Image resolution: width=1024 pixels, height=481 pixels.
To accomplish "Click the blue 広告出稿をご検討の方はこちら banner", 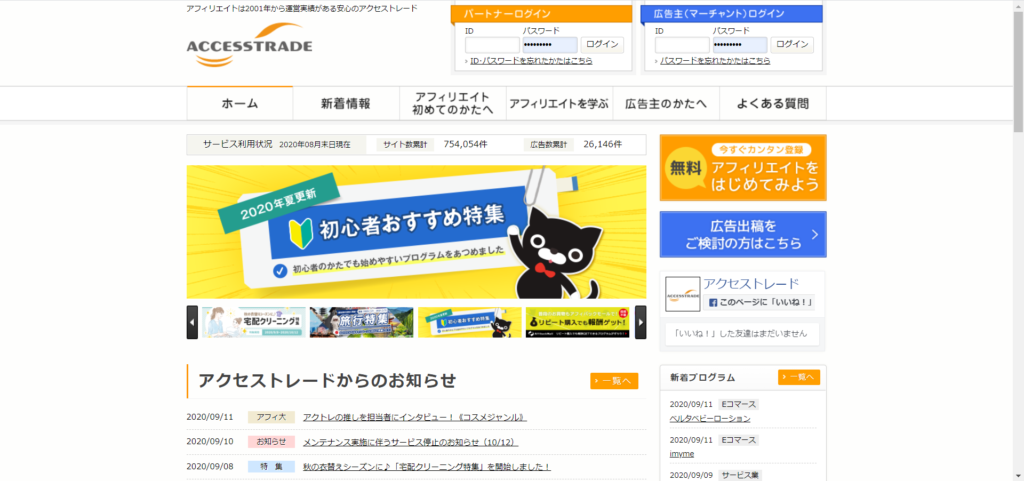I will tap(743, 234).
